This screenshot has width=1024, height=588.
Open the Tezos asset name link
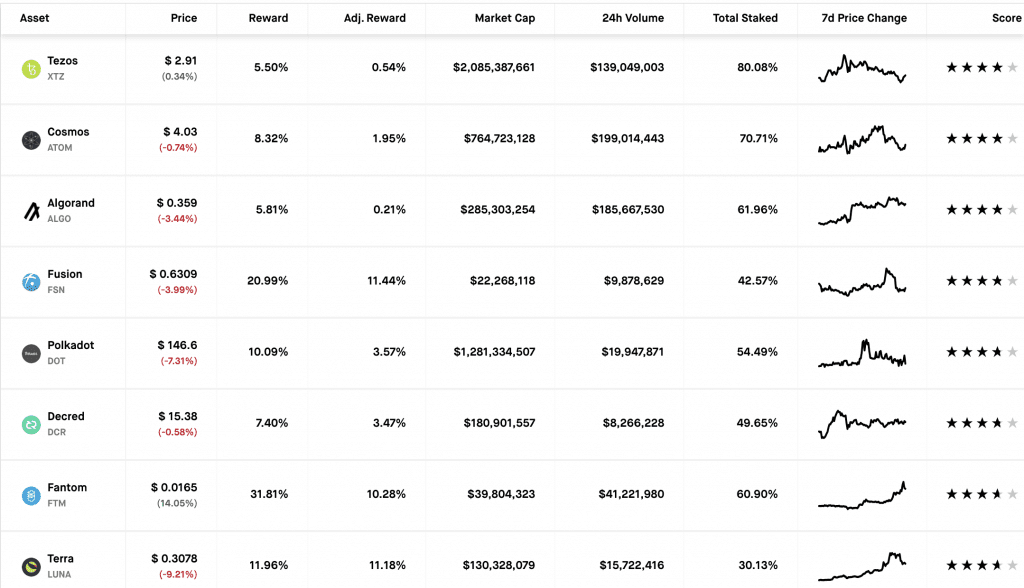pyautogui.click(x=62, y=61)
